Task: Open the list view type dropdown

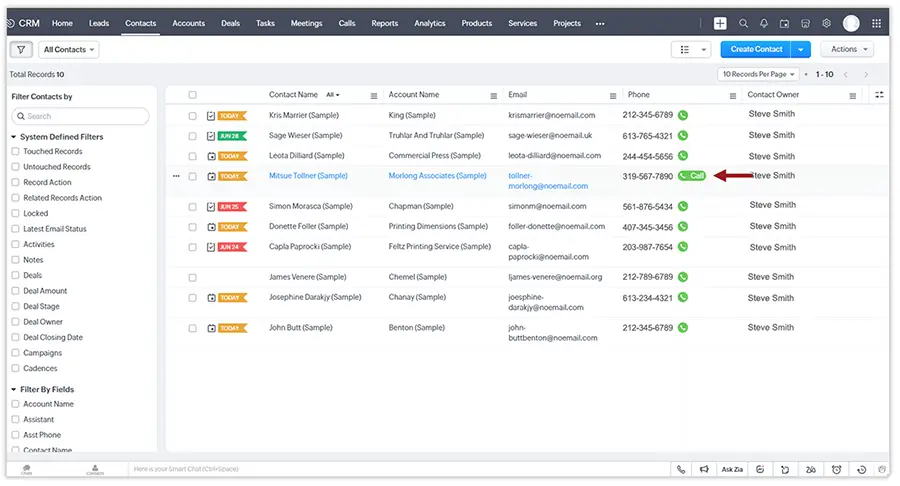Action: (x=691, y=50)
